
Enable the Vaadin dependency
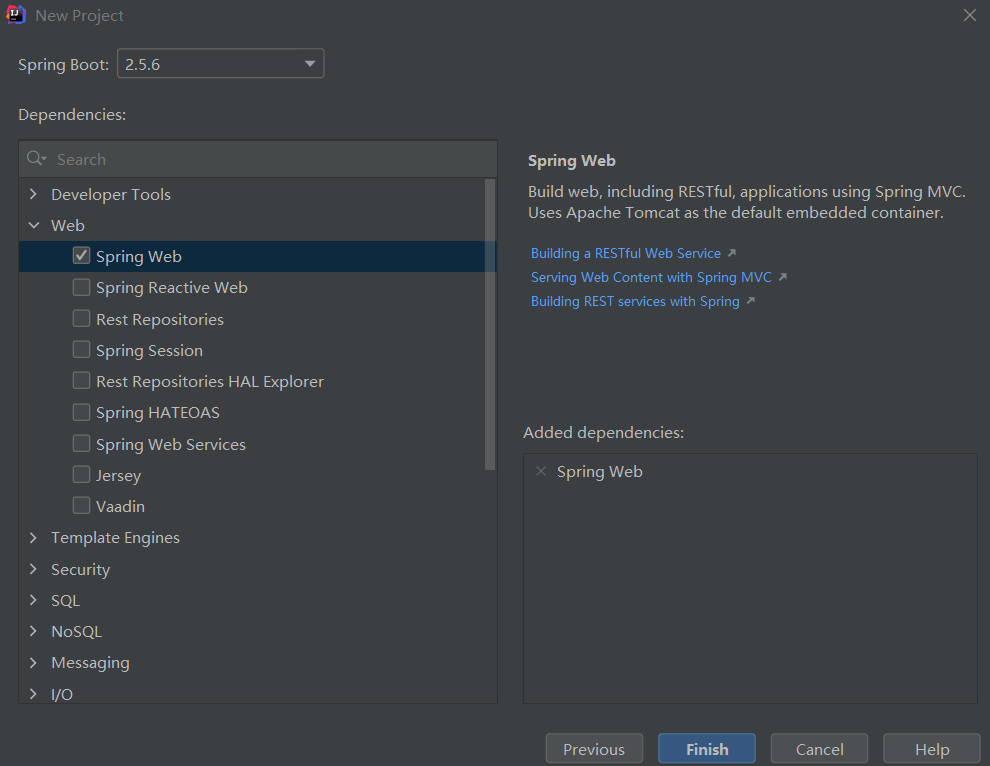point(81,506)
